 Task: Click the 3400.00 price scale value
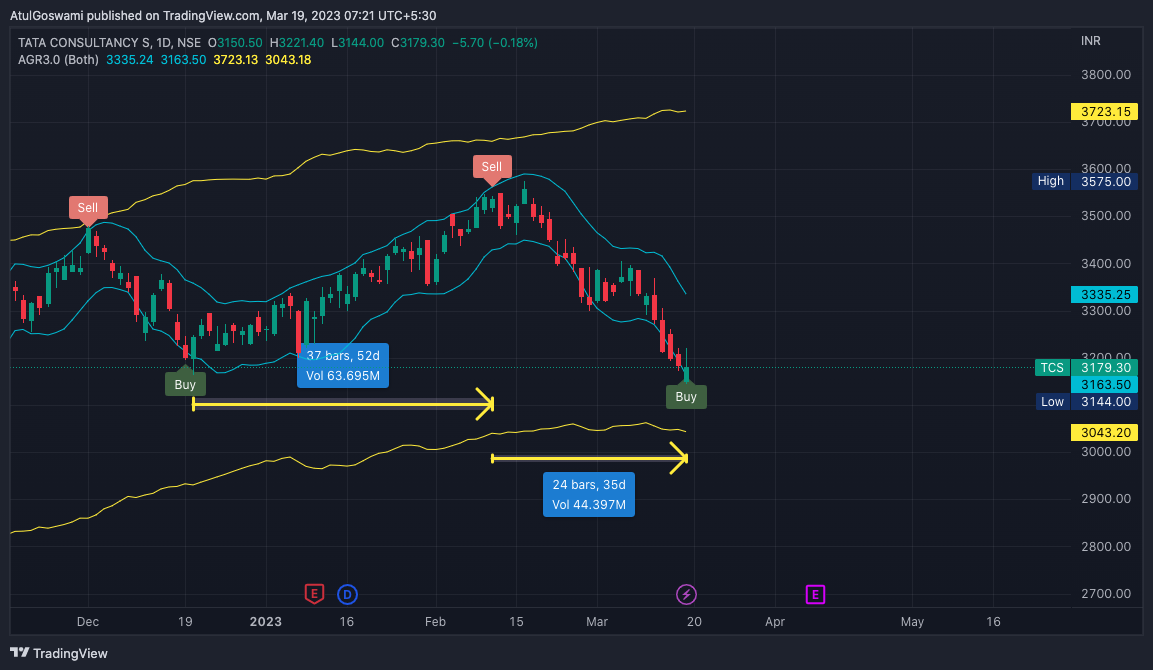coord(1106,263)
